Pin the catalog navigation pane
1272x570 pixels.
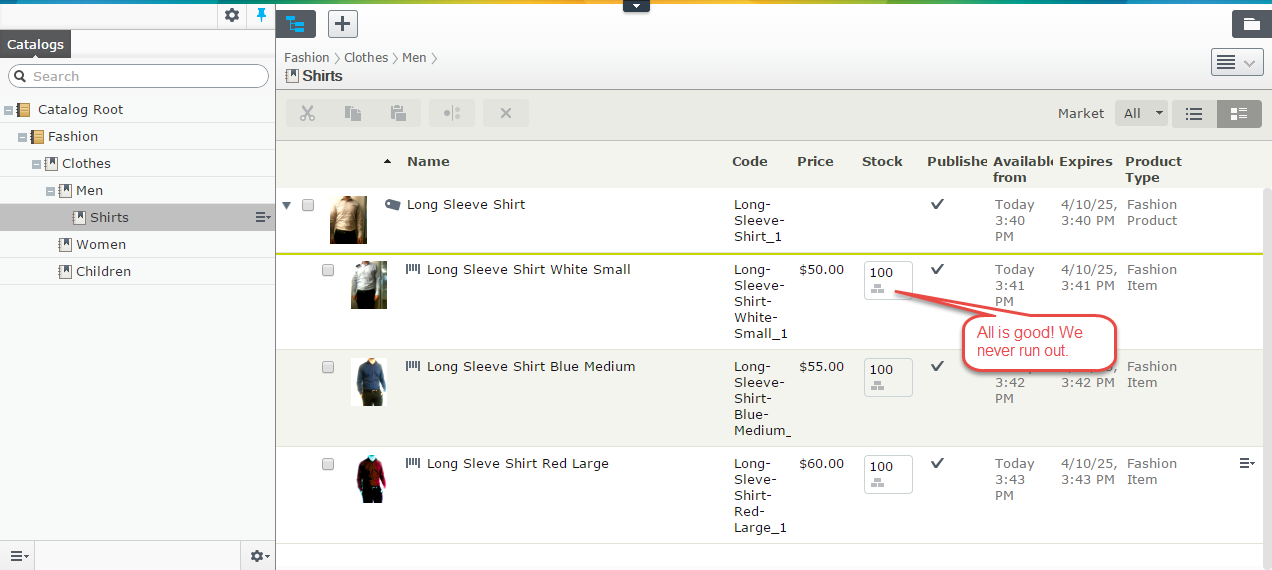click(x=262, y=15)
